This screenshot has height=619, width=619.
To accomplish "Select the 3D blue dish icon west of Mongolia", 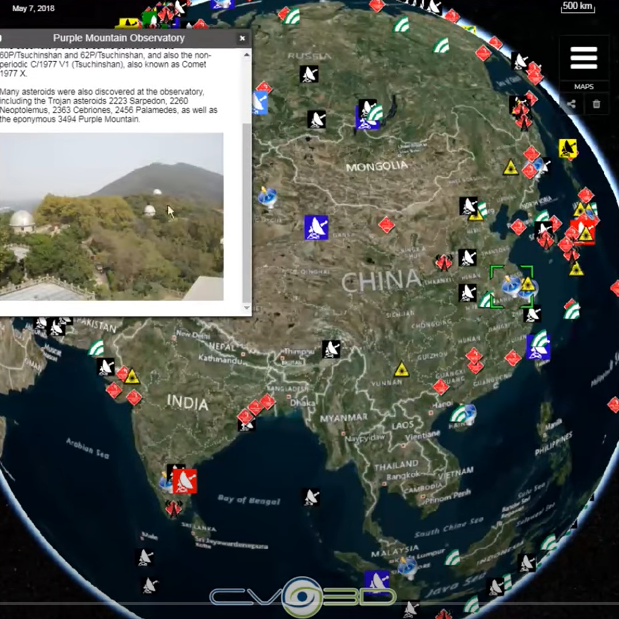I will [x=268, y=197].
